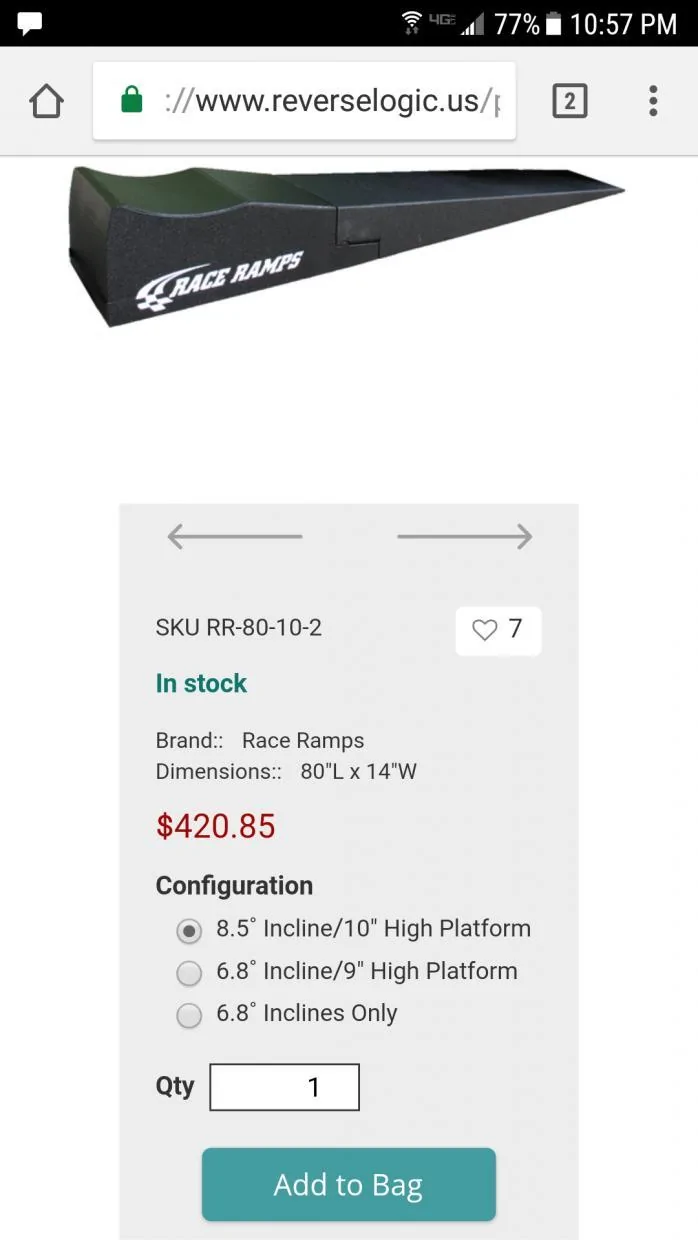Screen dimensions: 698x1240
Task: Tap the browser home icon
Action: coord(47,101)
